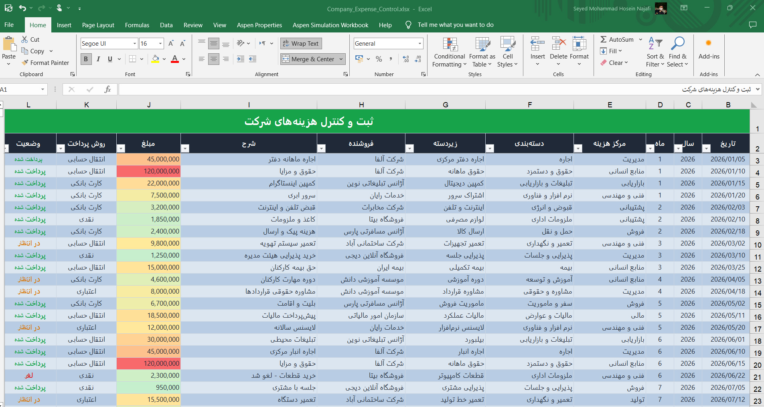Click the Insert cells icon

[x=537, y=44]
